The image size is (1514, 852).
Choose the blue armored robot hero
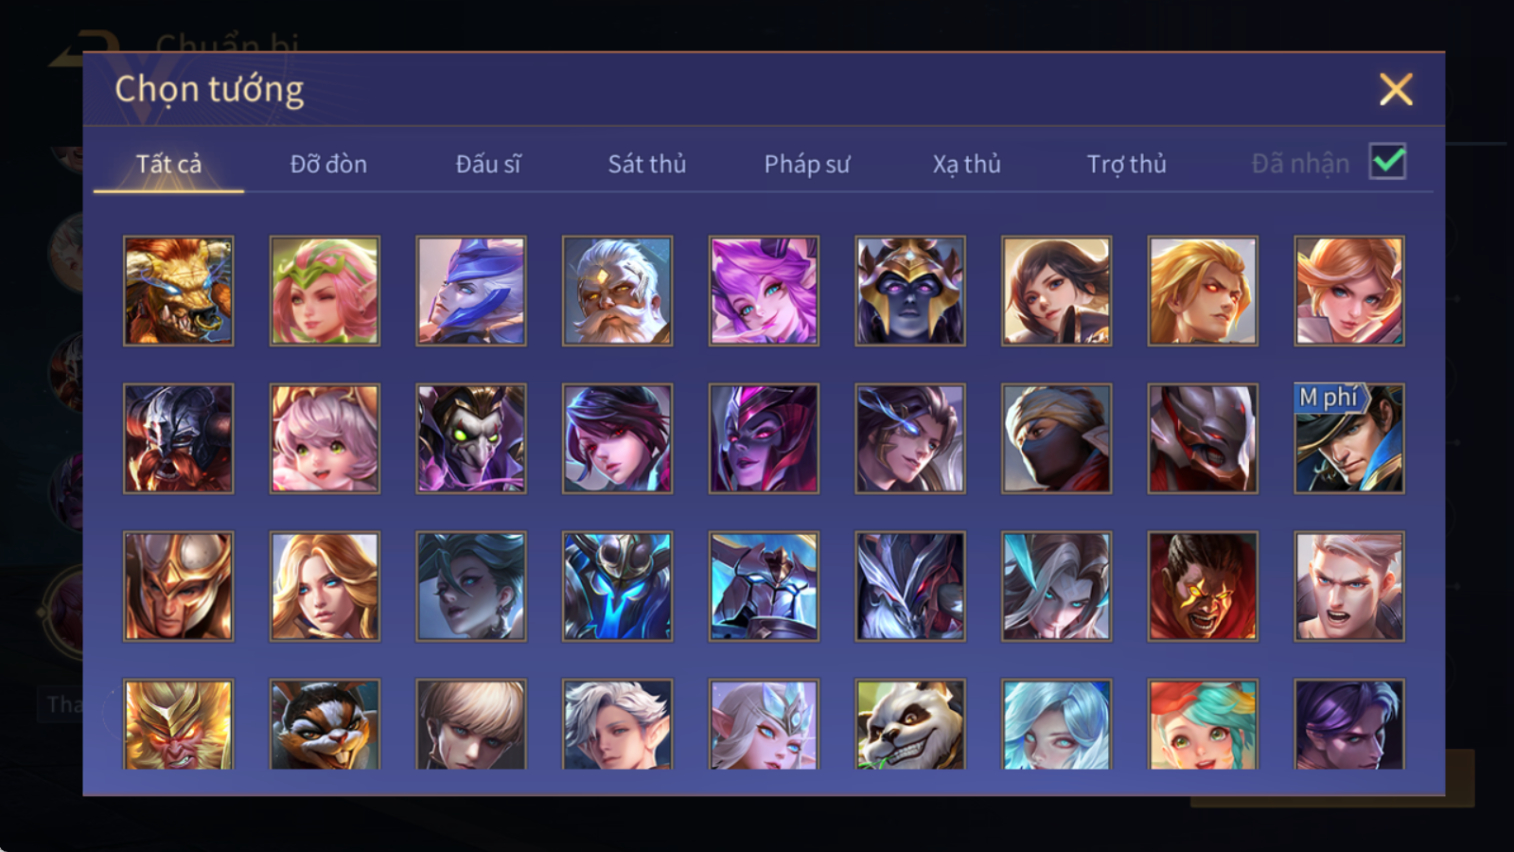coord(617,586)
